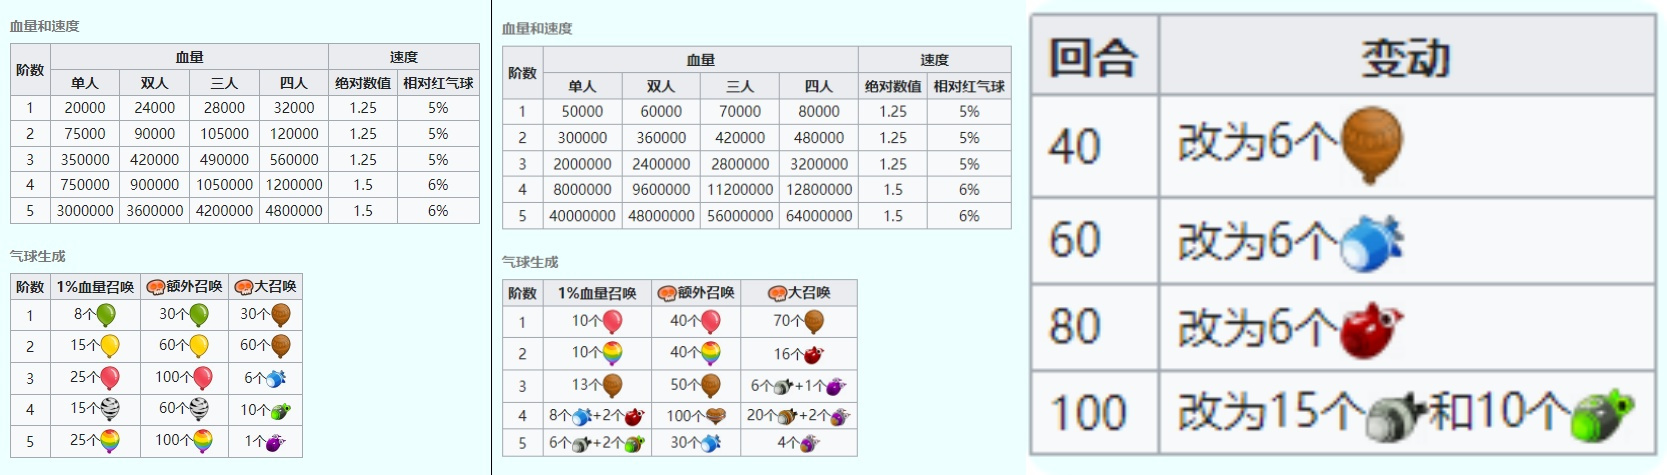Click the ceramic bloon beside 60个
1667x475 pixels.
click(280, 346)
